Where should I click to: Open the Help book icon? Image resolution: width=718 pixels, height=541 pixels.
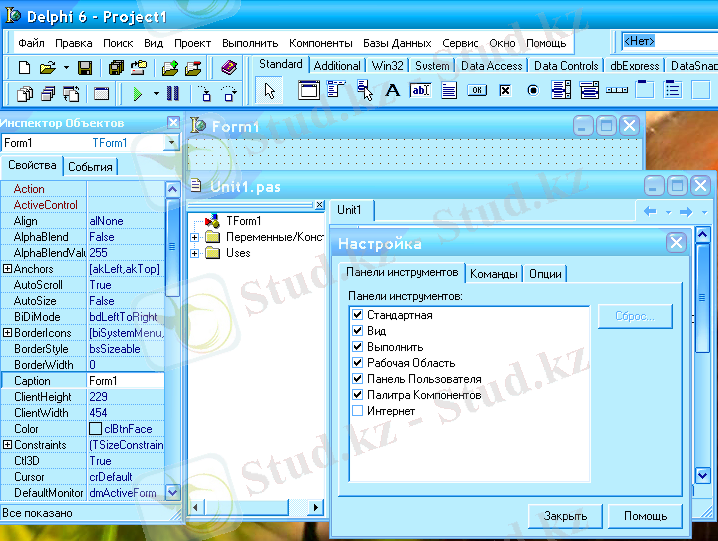pyautogui.click(x=229, y=68)
